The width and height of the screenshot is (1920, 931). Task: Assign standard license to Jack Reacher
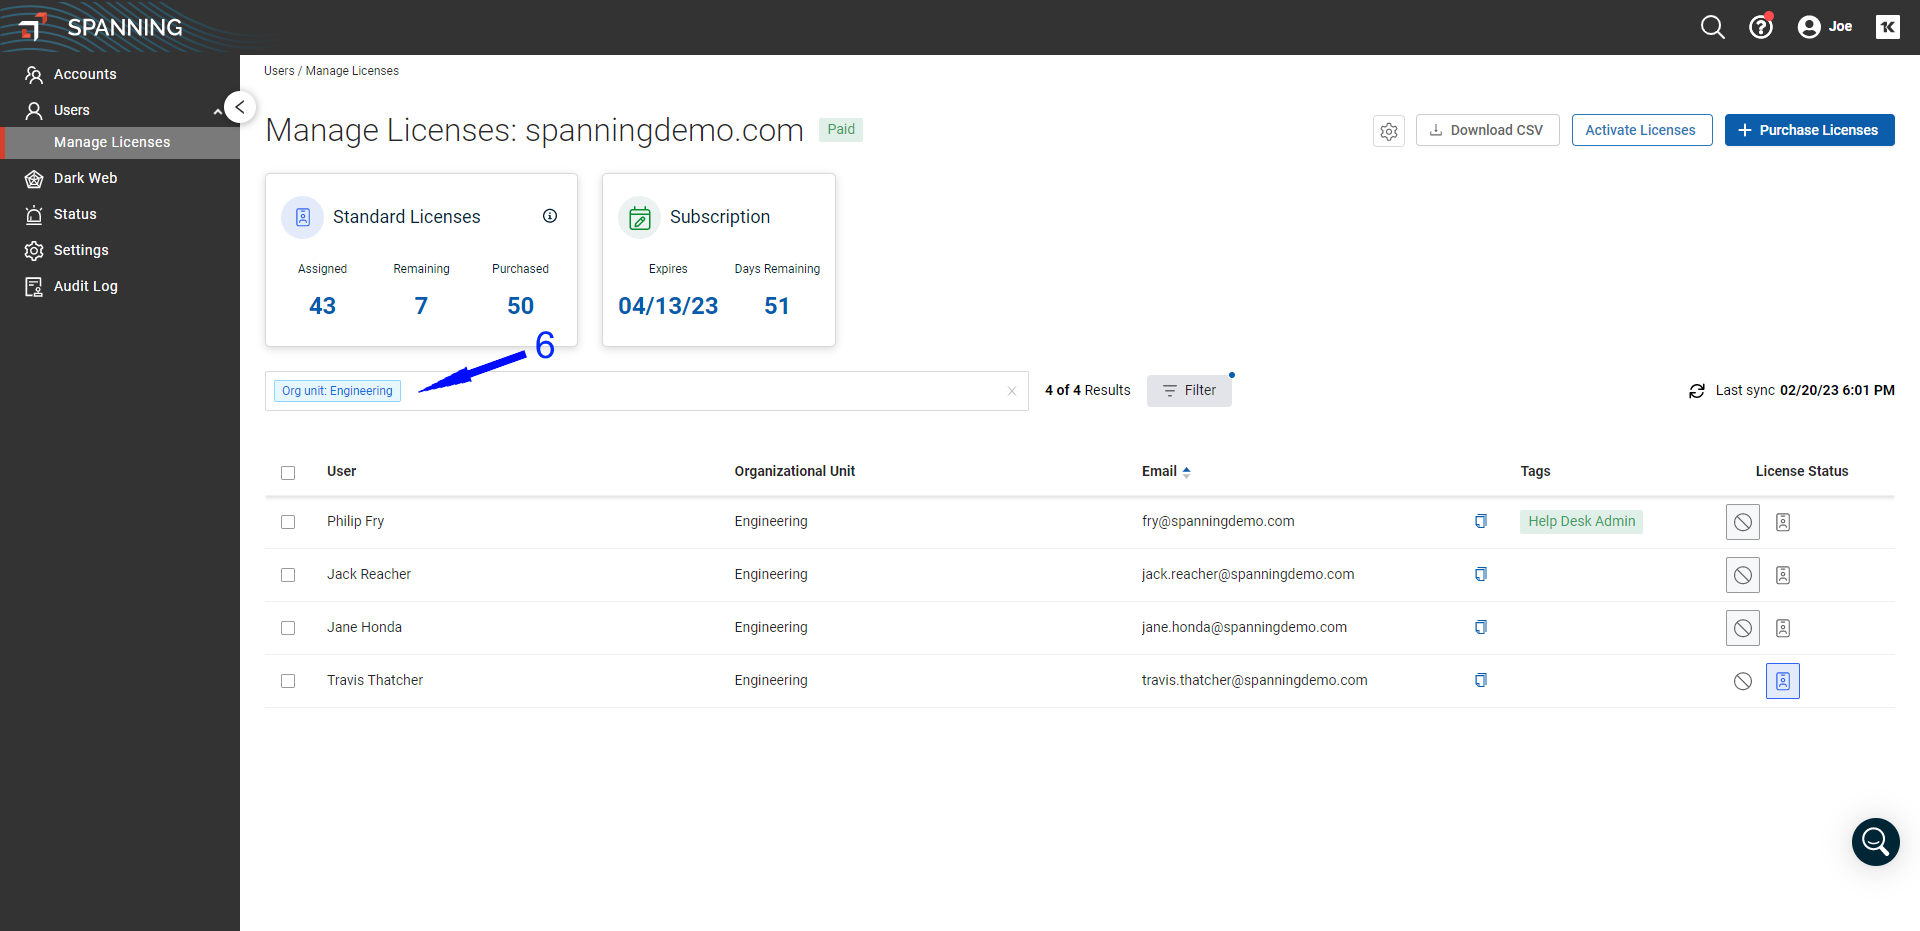[x=1783, y=575]
